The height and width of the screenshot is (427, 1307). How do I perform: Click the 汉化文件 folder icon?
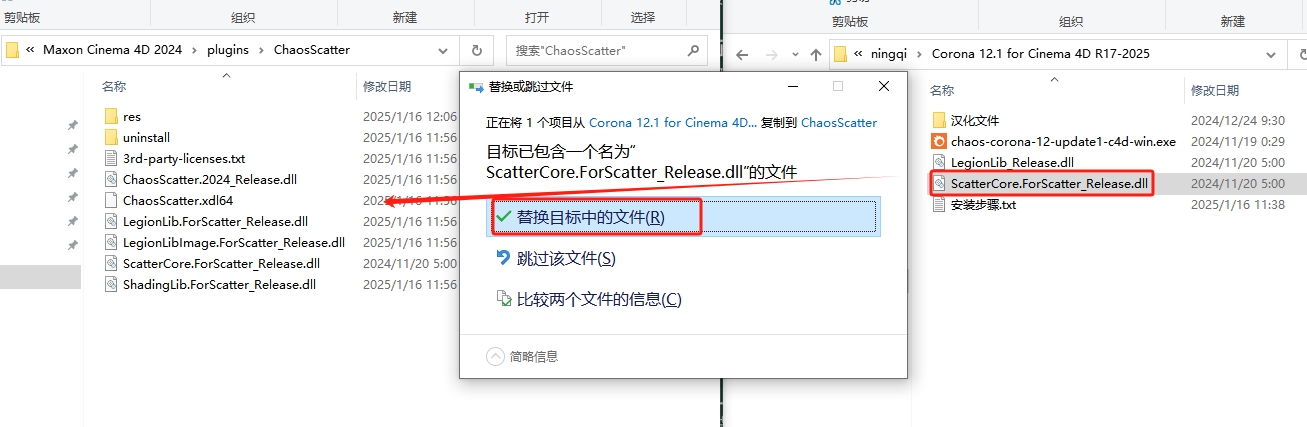939,121
